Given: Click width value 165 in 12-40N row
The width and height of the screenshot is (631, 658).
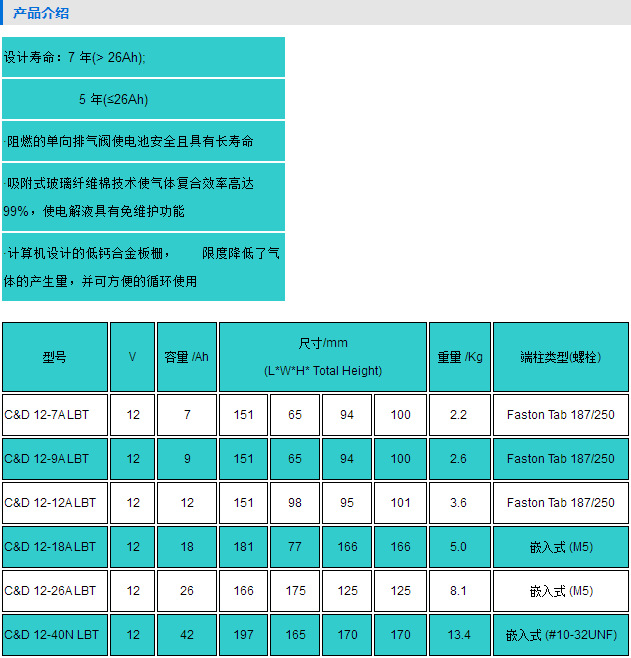Looking at the screenshot, I should click(295, 634).
